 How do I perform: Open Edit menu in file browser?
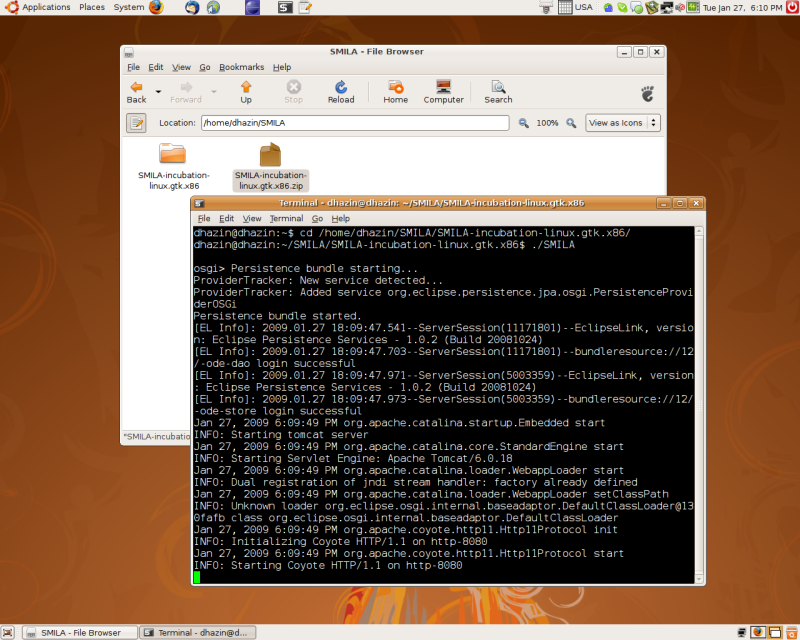pos(156,67)
